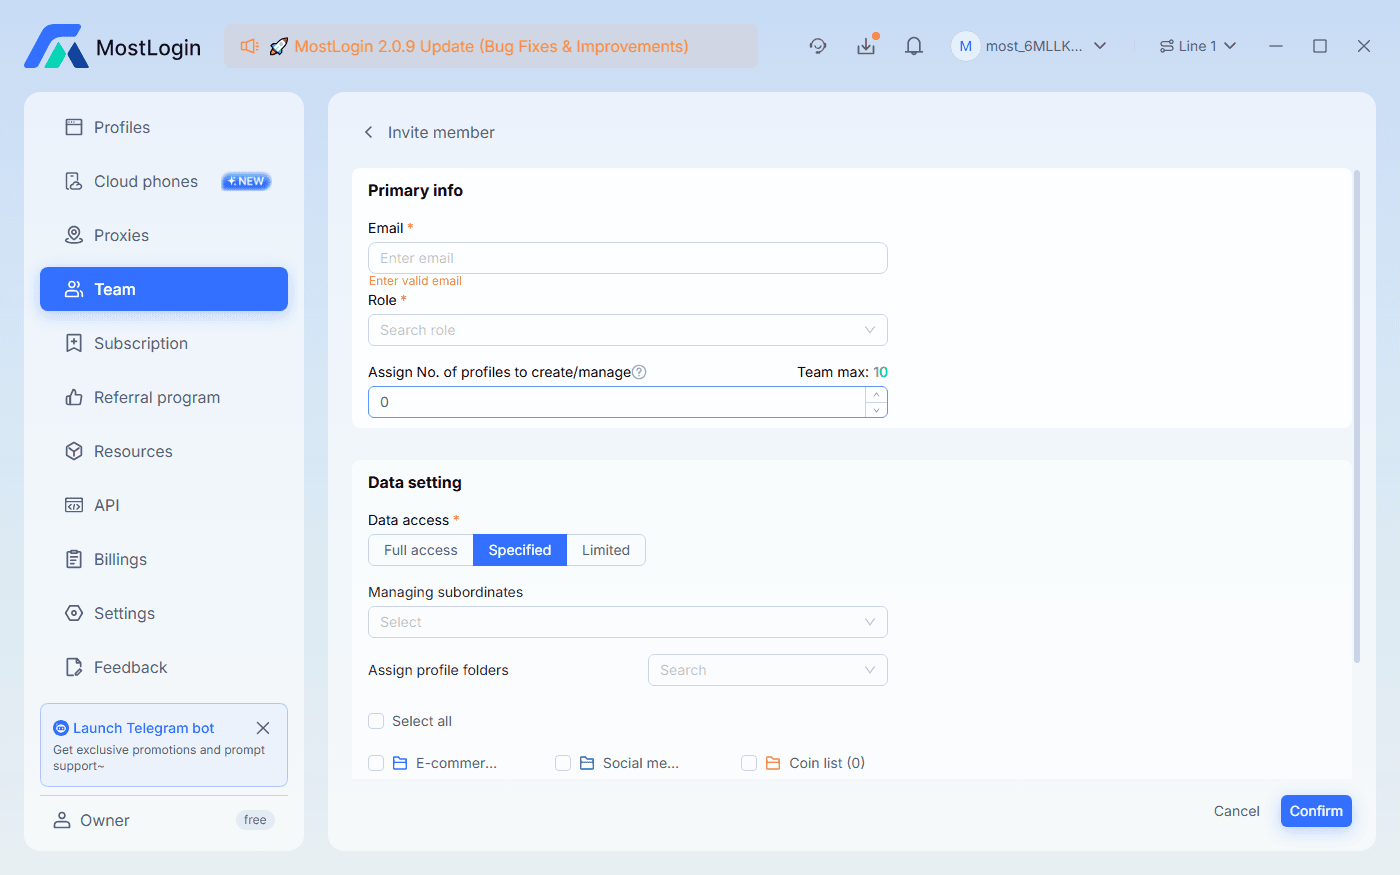The height and width of the screenshot is (875, 1400).
Task: Open the Profiles section
Action: point(121,127)
